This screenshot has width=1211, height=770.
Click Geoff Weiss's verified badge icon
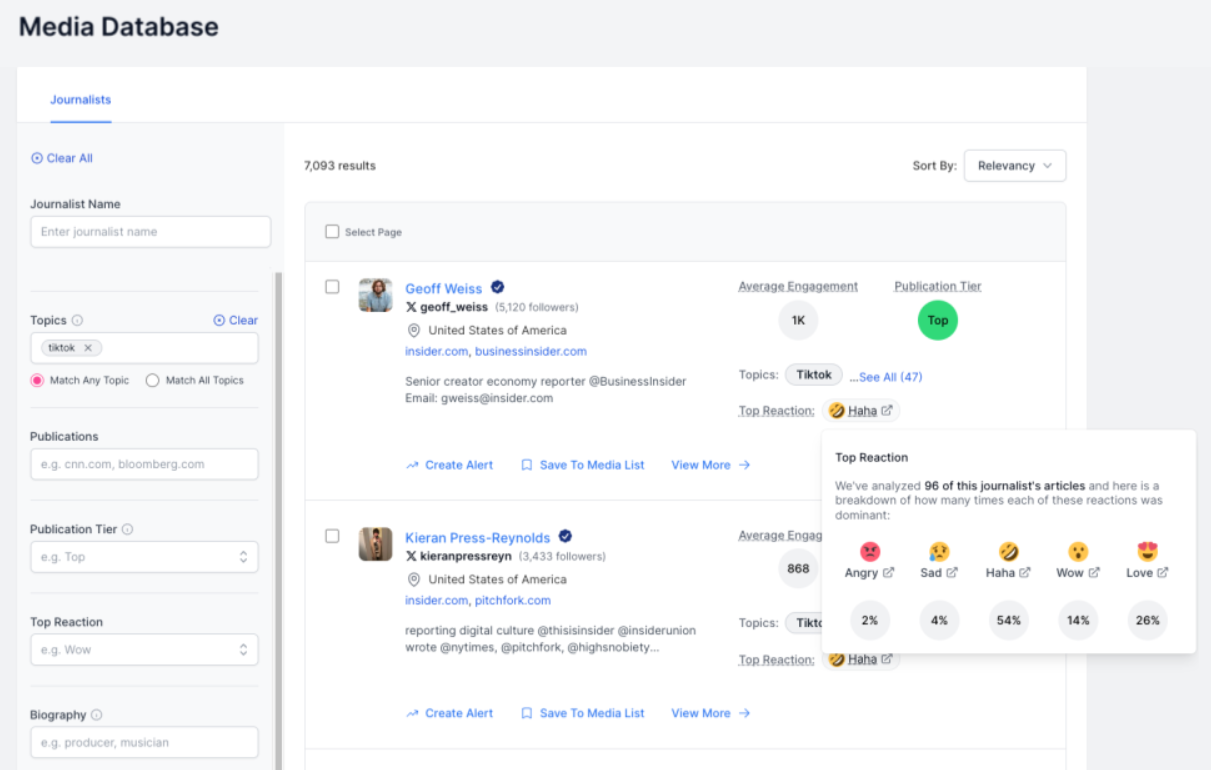pos(498,288)
